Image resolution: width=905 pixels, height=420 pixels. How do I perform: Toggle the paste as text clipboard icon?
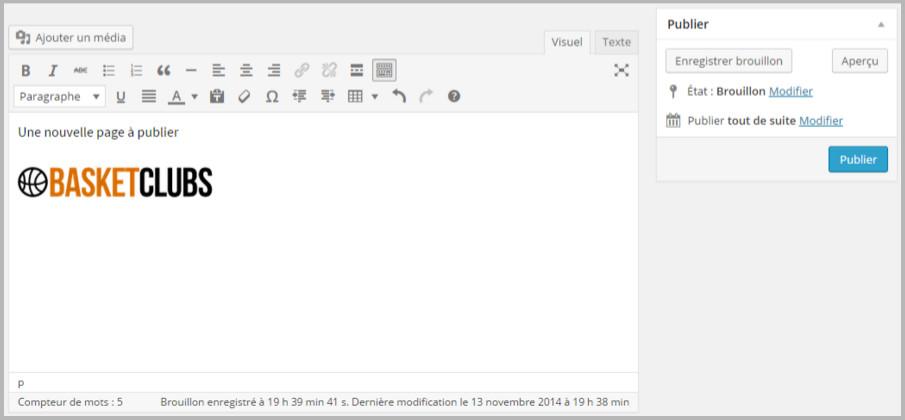pos(217,96)
